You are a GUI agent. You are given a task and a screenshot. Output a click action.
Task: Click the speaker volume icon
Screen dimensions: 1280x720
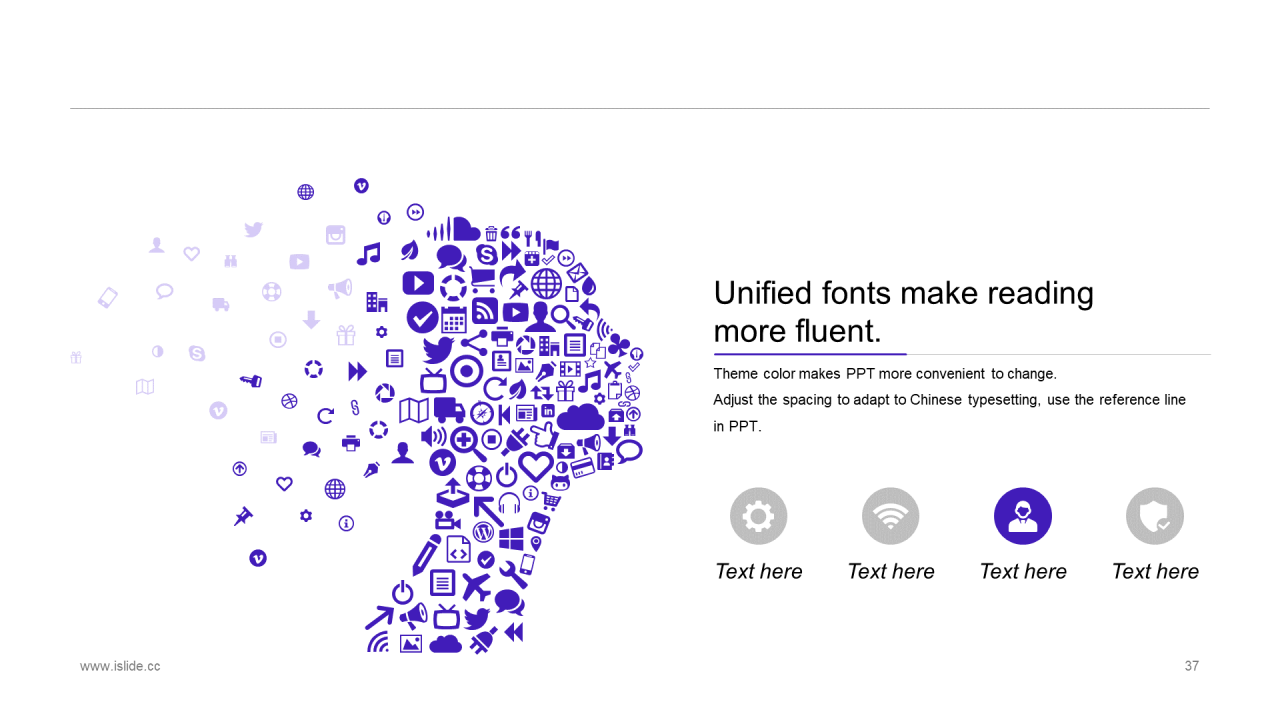pos(434,437)
